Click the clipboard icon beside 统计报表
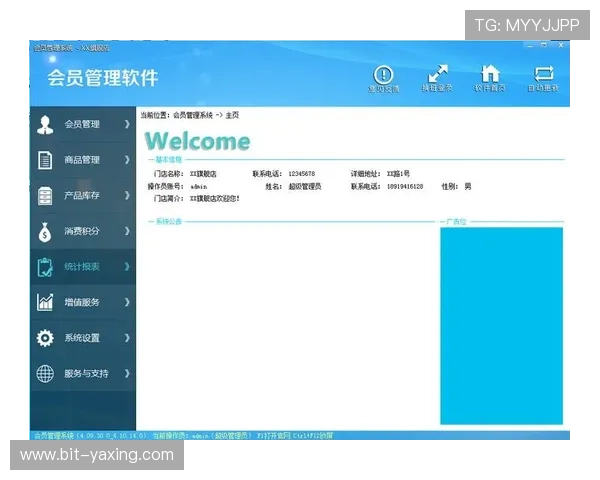 pos(45,267)
